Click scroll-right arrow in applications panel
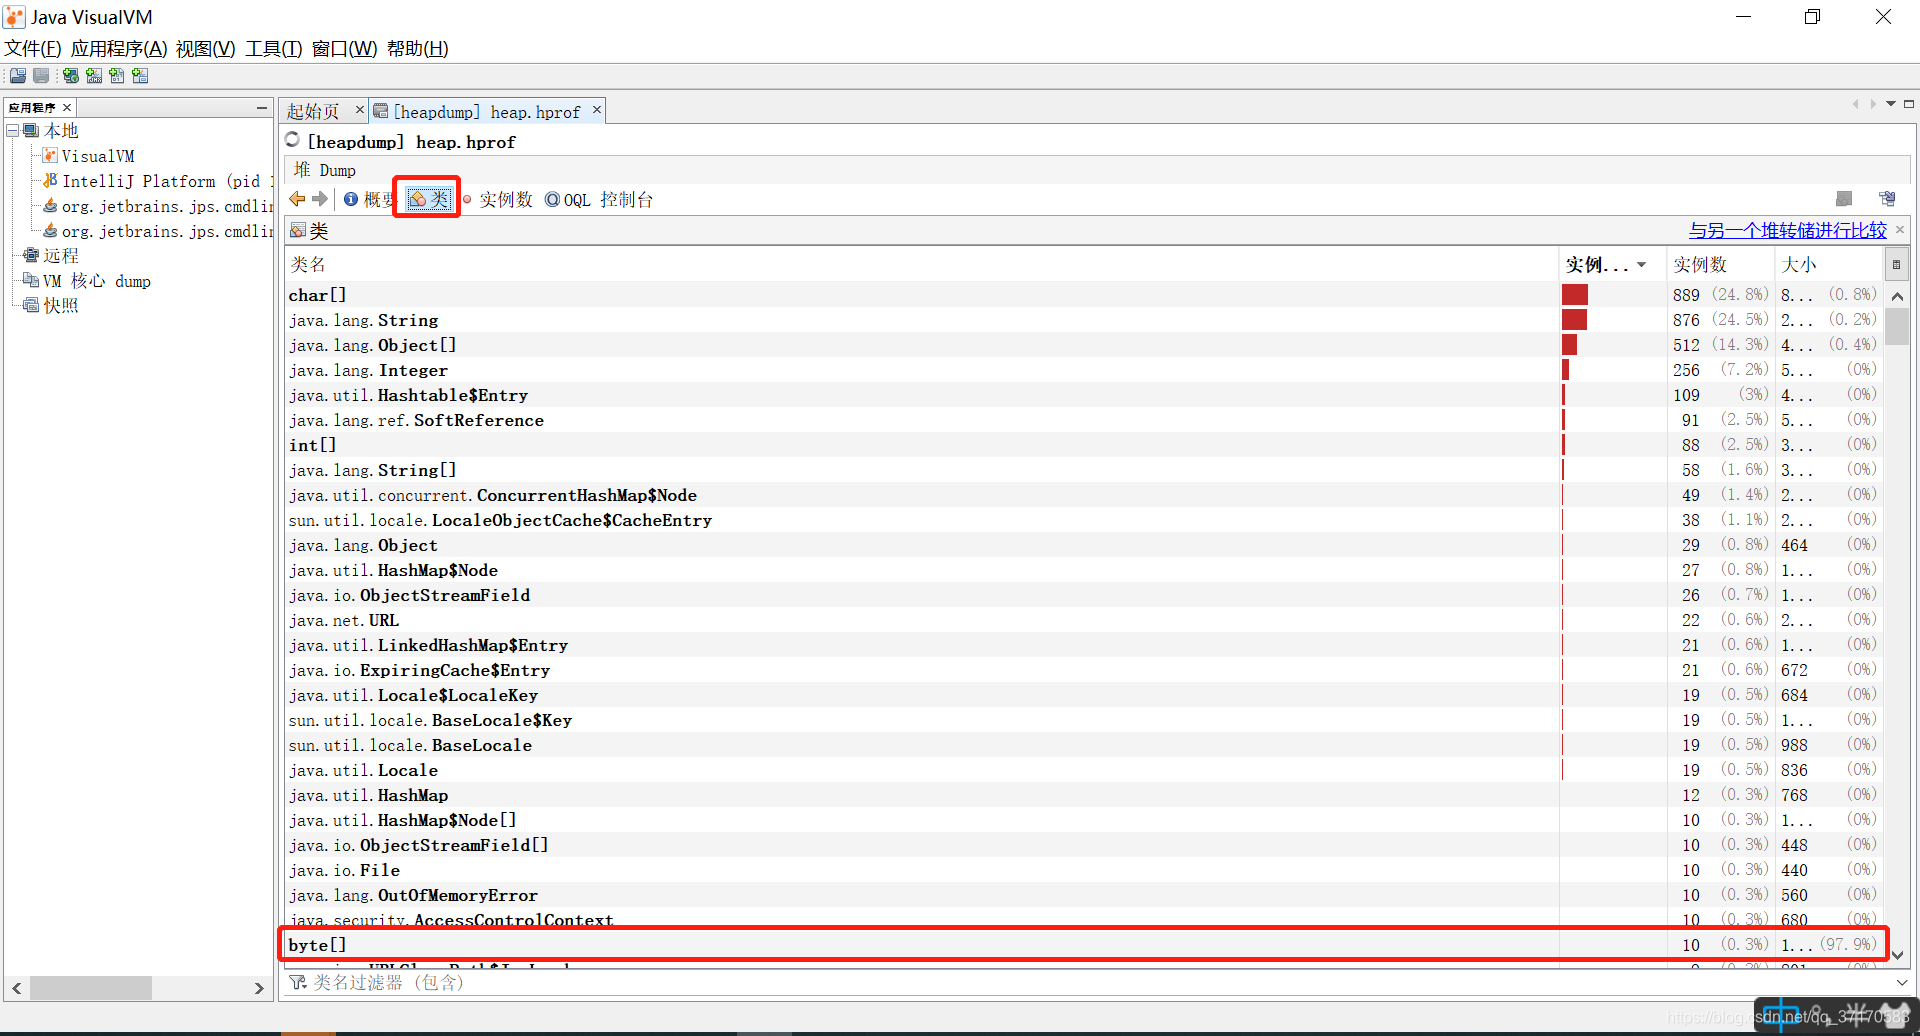 coord(259,988)
